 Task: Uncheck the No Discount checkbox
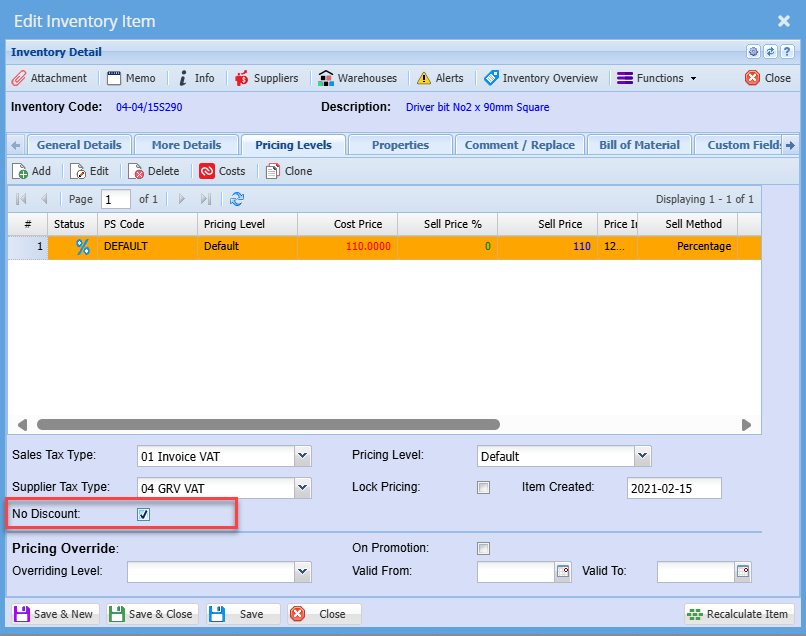143,514
